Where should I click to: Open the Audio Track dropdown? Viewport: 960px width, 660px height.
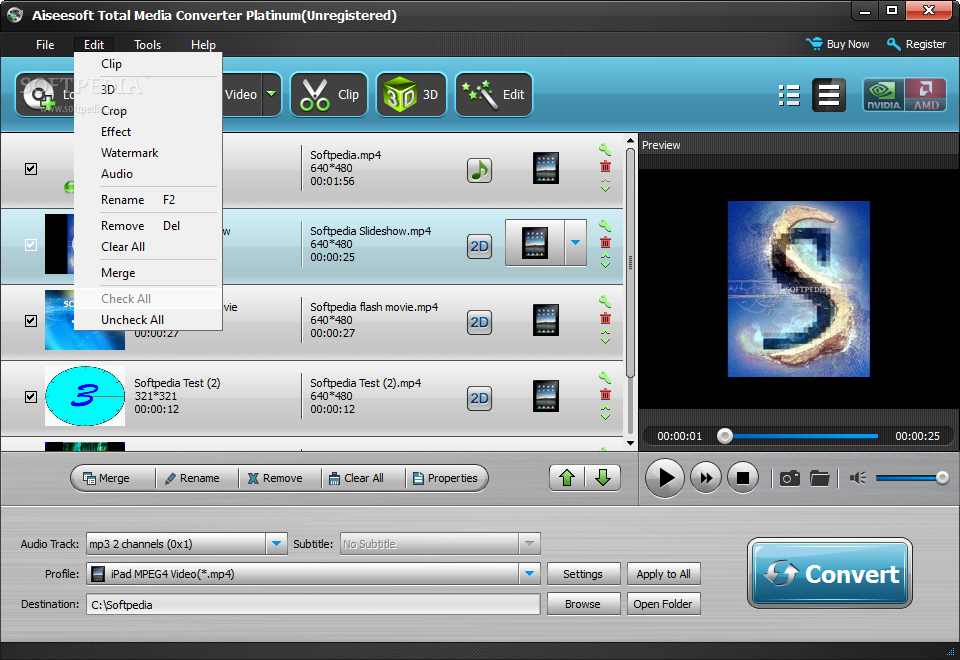tap(276, 544)
